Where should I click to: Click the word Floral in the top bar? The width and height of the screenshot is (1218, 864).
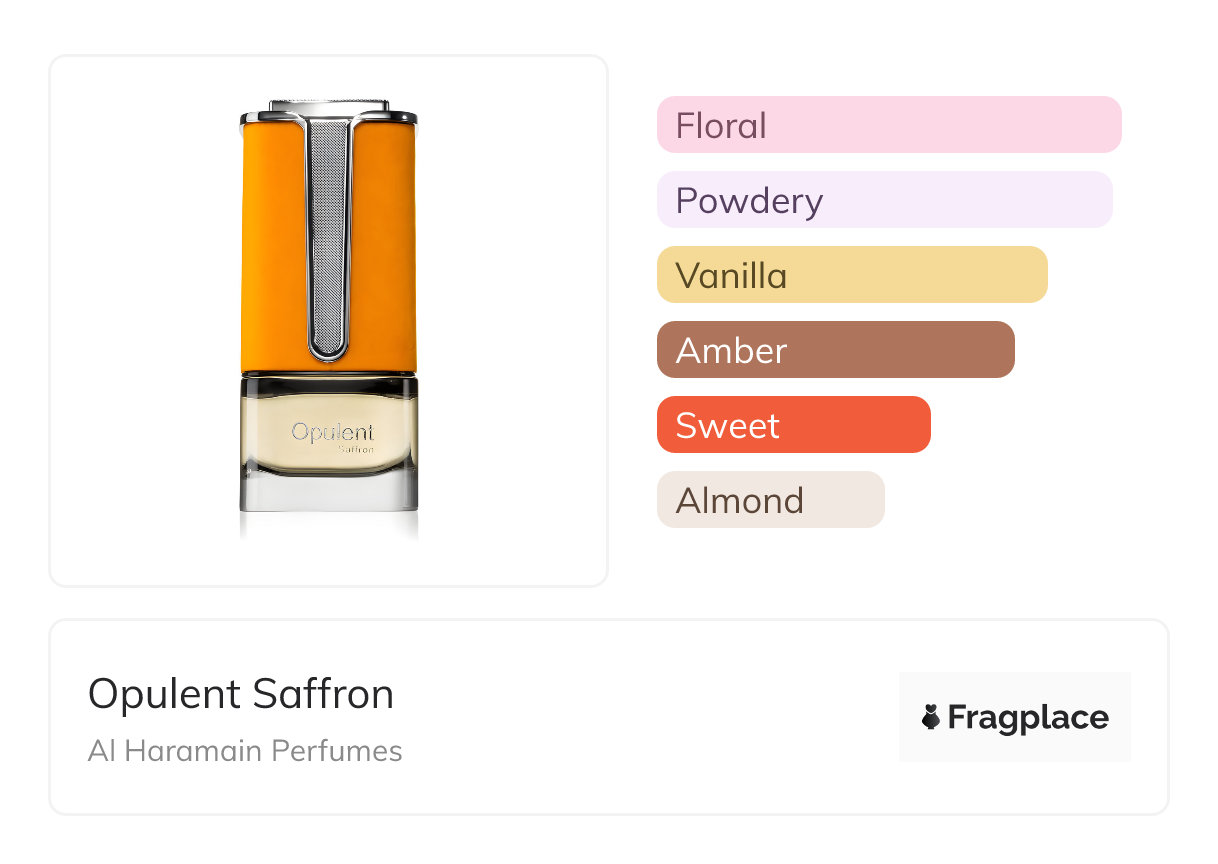tap(721, 125)
